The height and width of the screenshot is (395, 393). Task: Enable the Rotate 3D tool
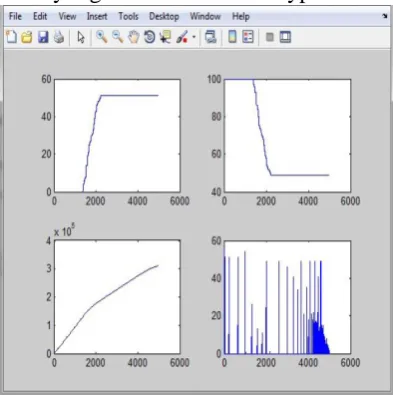[x=149, y=37]
